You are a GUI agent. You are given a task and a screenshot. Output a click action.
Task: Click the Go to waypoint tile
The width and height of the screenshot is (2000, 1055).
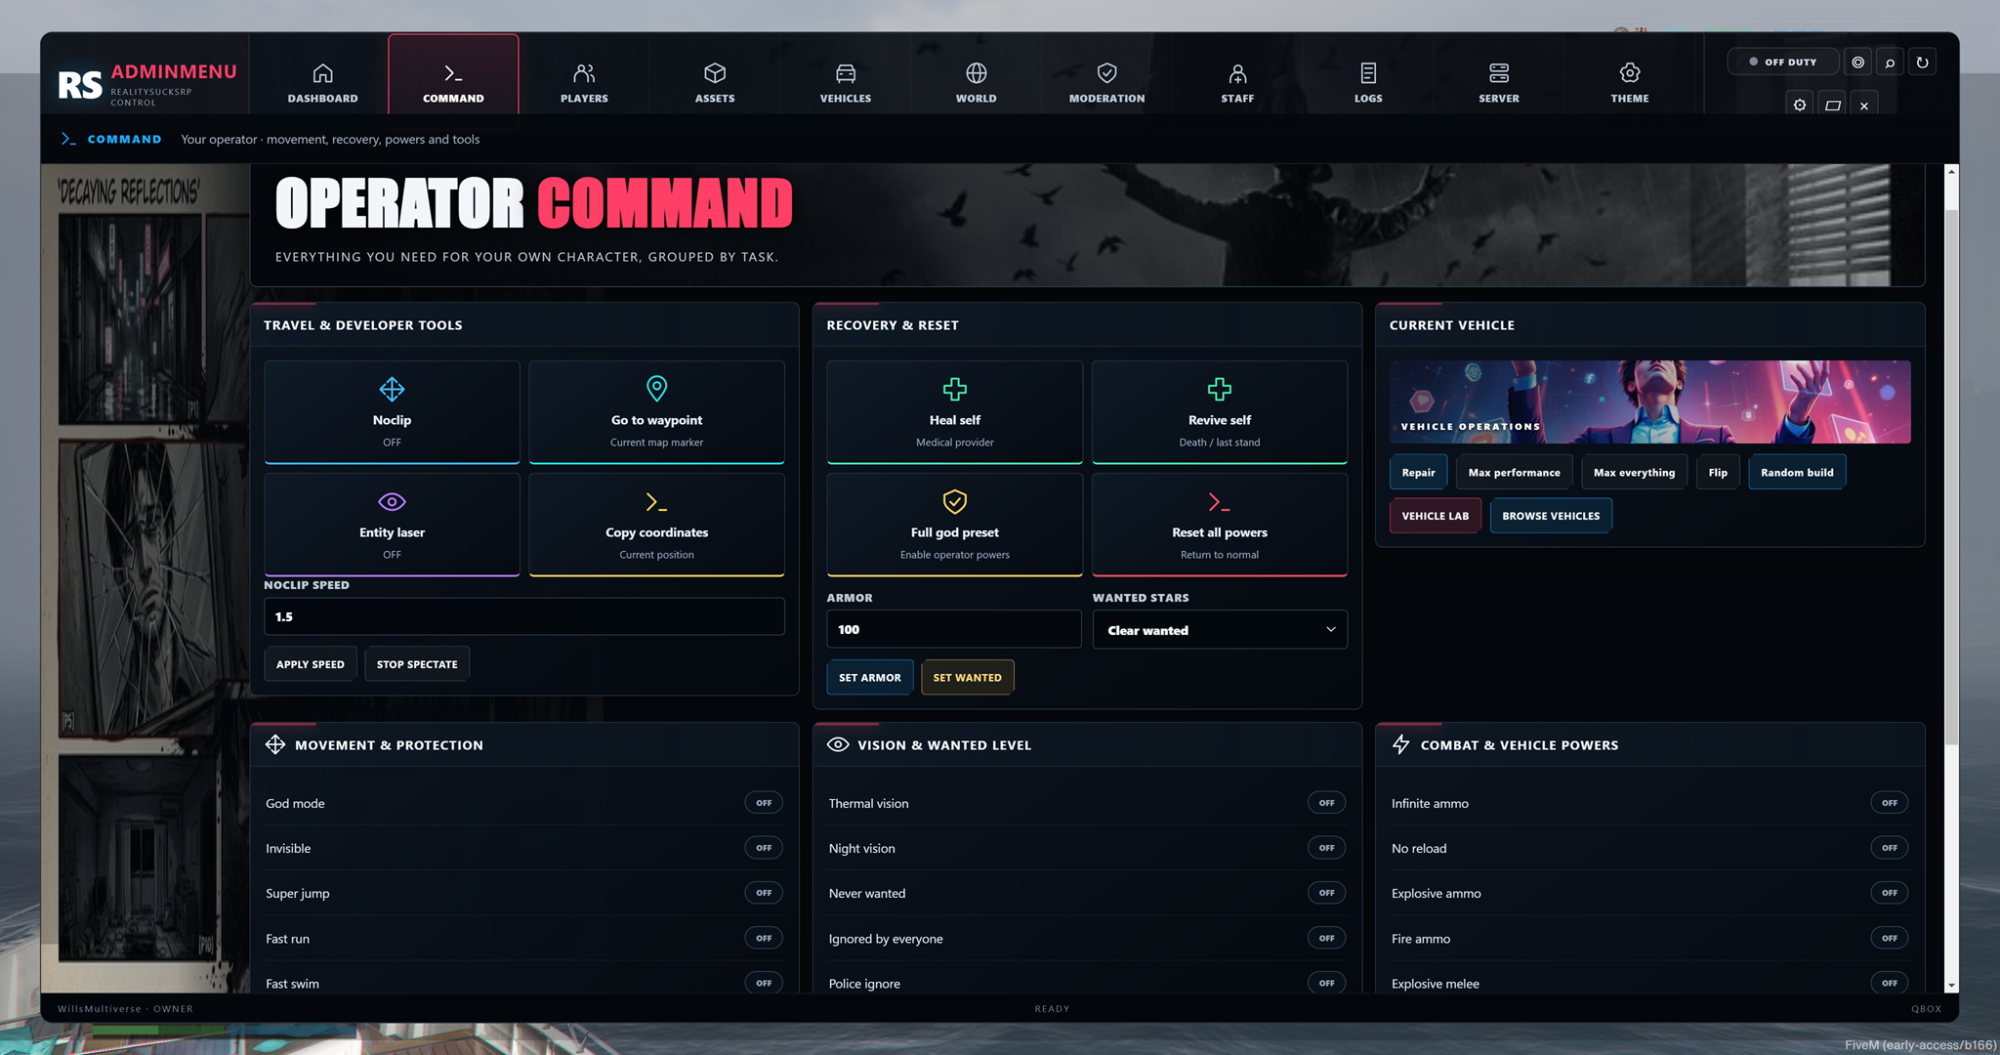click(x=657, y=412)
